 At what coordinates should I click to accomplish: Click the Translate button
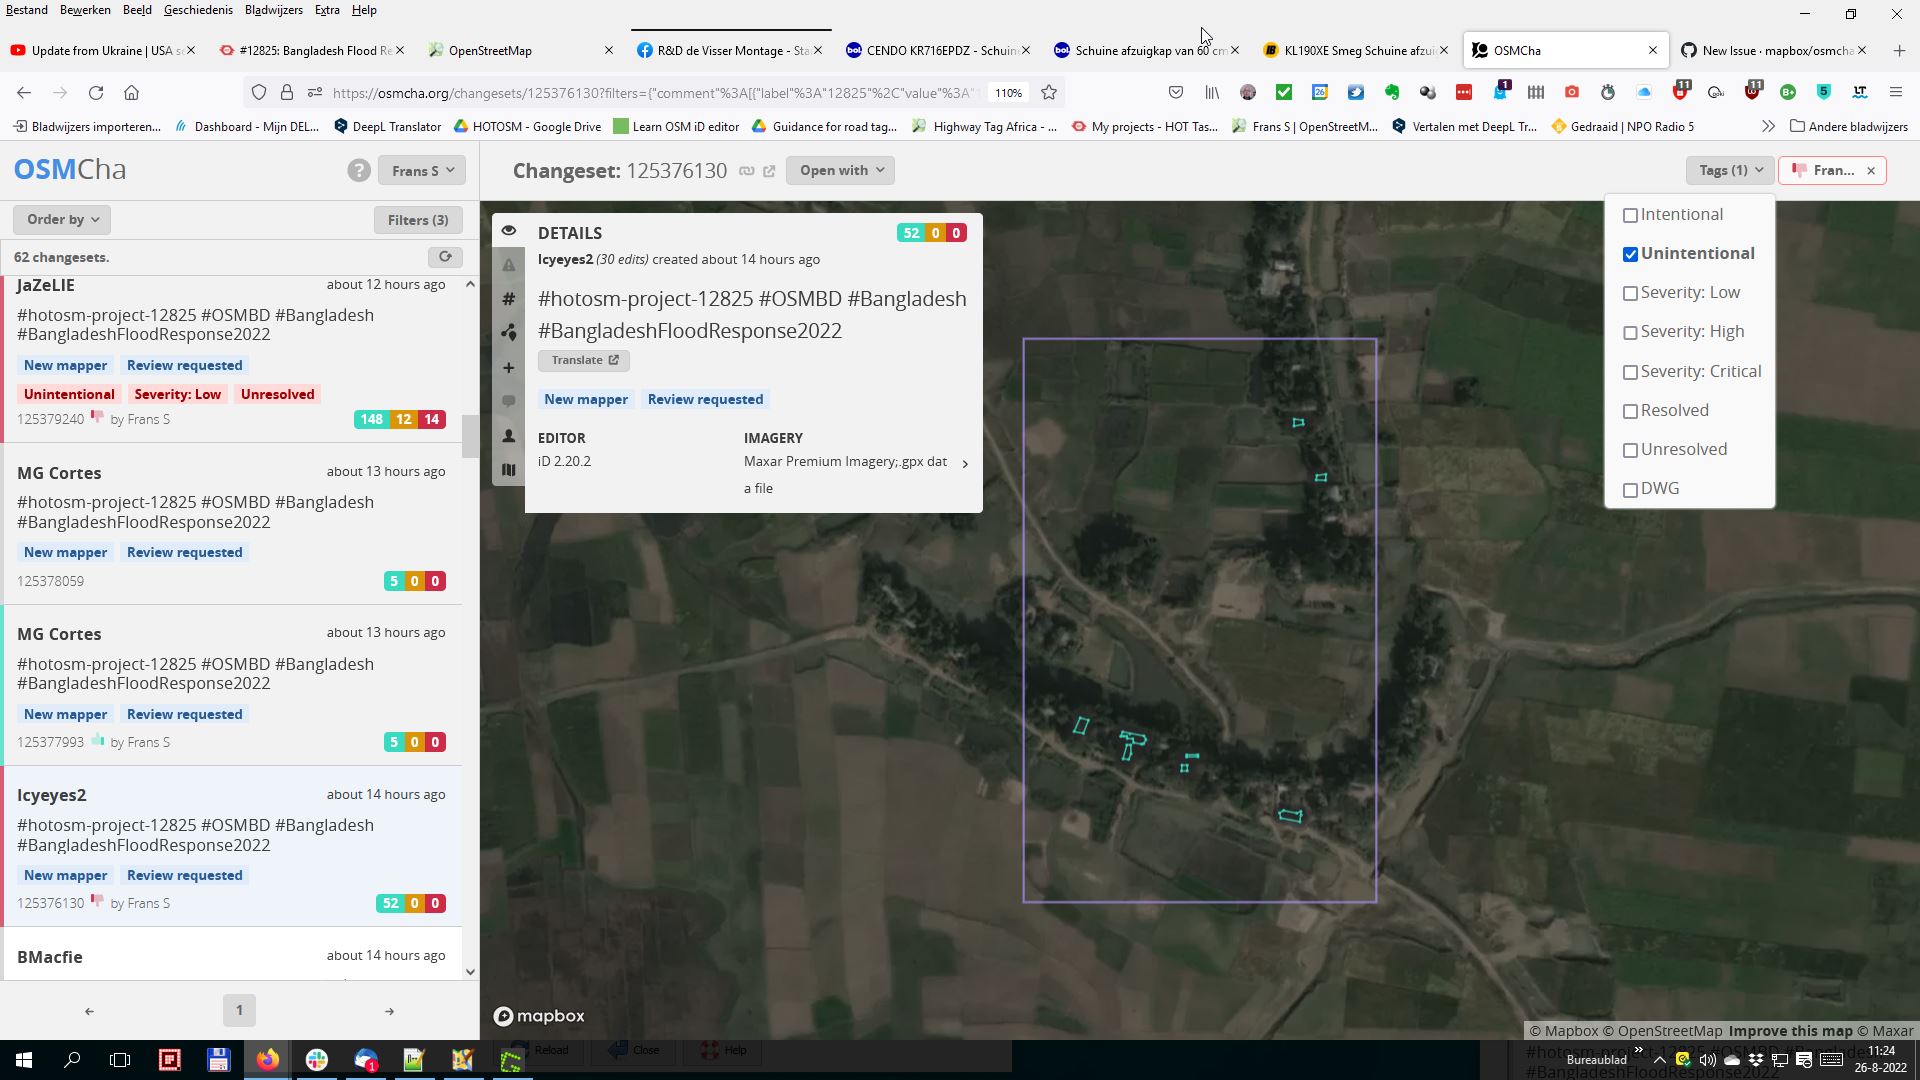click(583, 360)
